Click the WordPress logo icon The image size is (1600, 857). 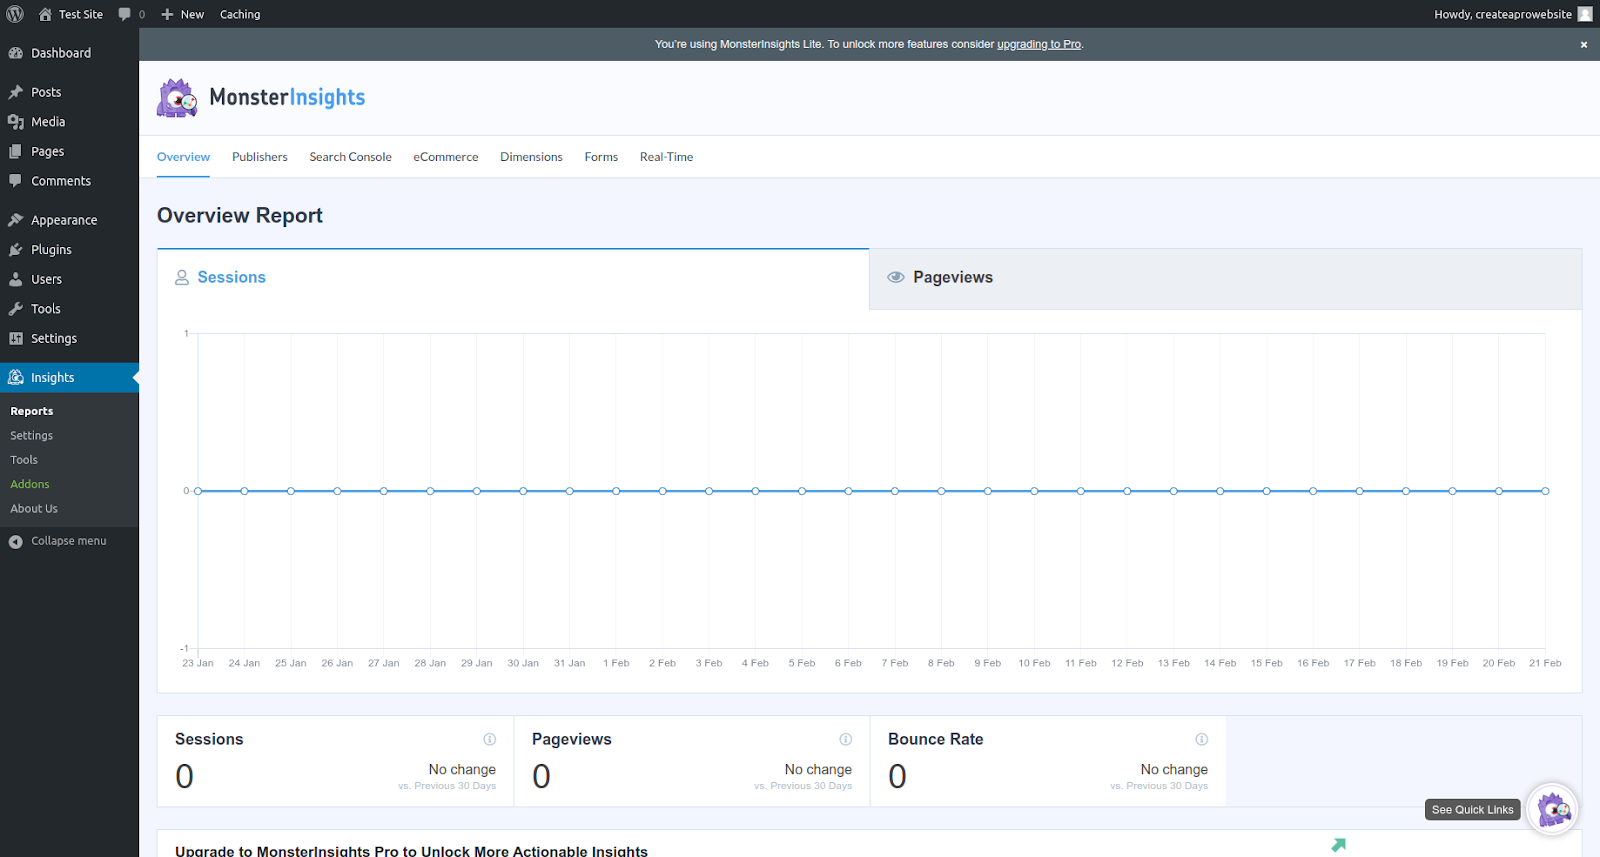coord(15,14)
